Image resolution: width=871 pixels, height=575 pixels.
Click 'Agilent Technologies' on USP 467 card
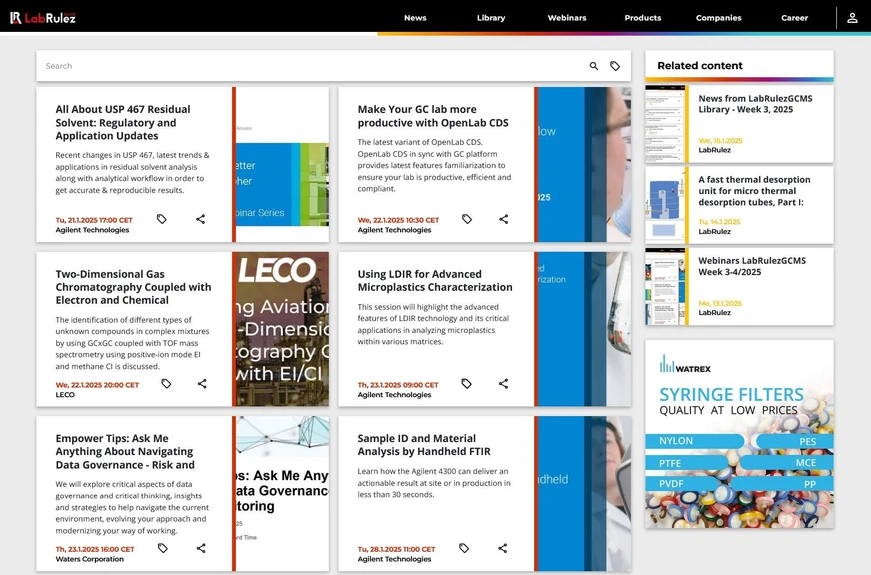[x=92, y=230]
